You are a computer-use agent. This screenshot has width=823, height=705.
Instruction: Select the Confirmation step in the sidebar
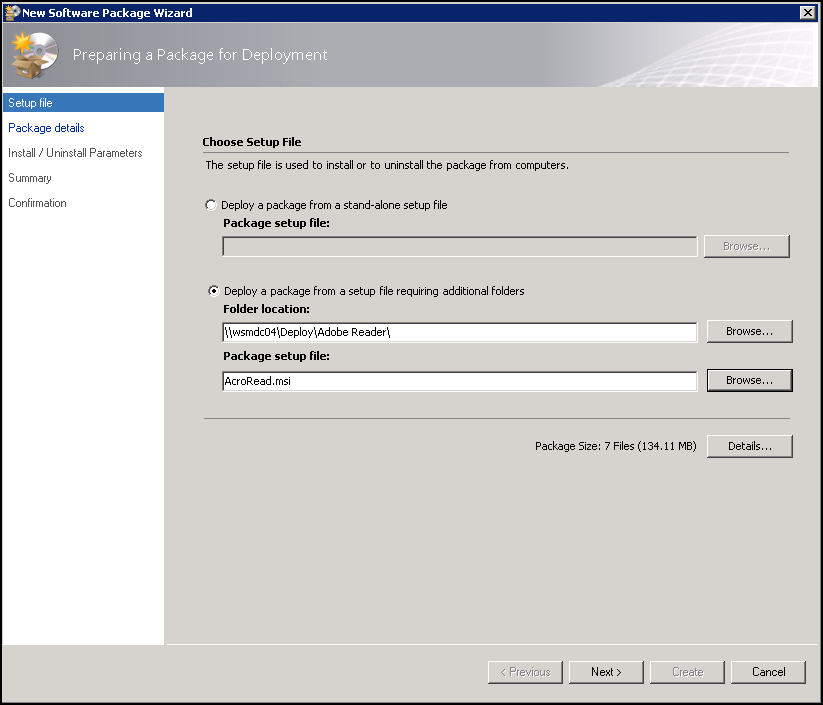click(x=37, y=202)
